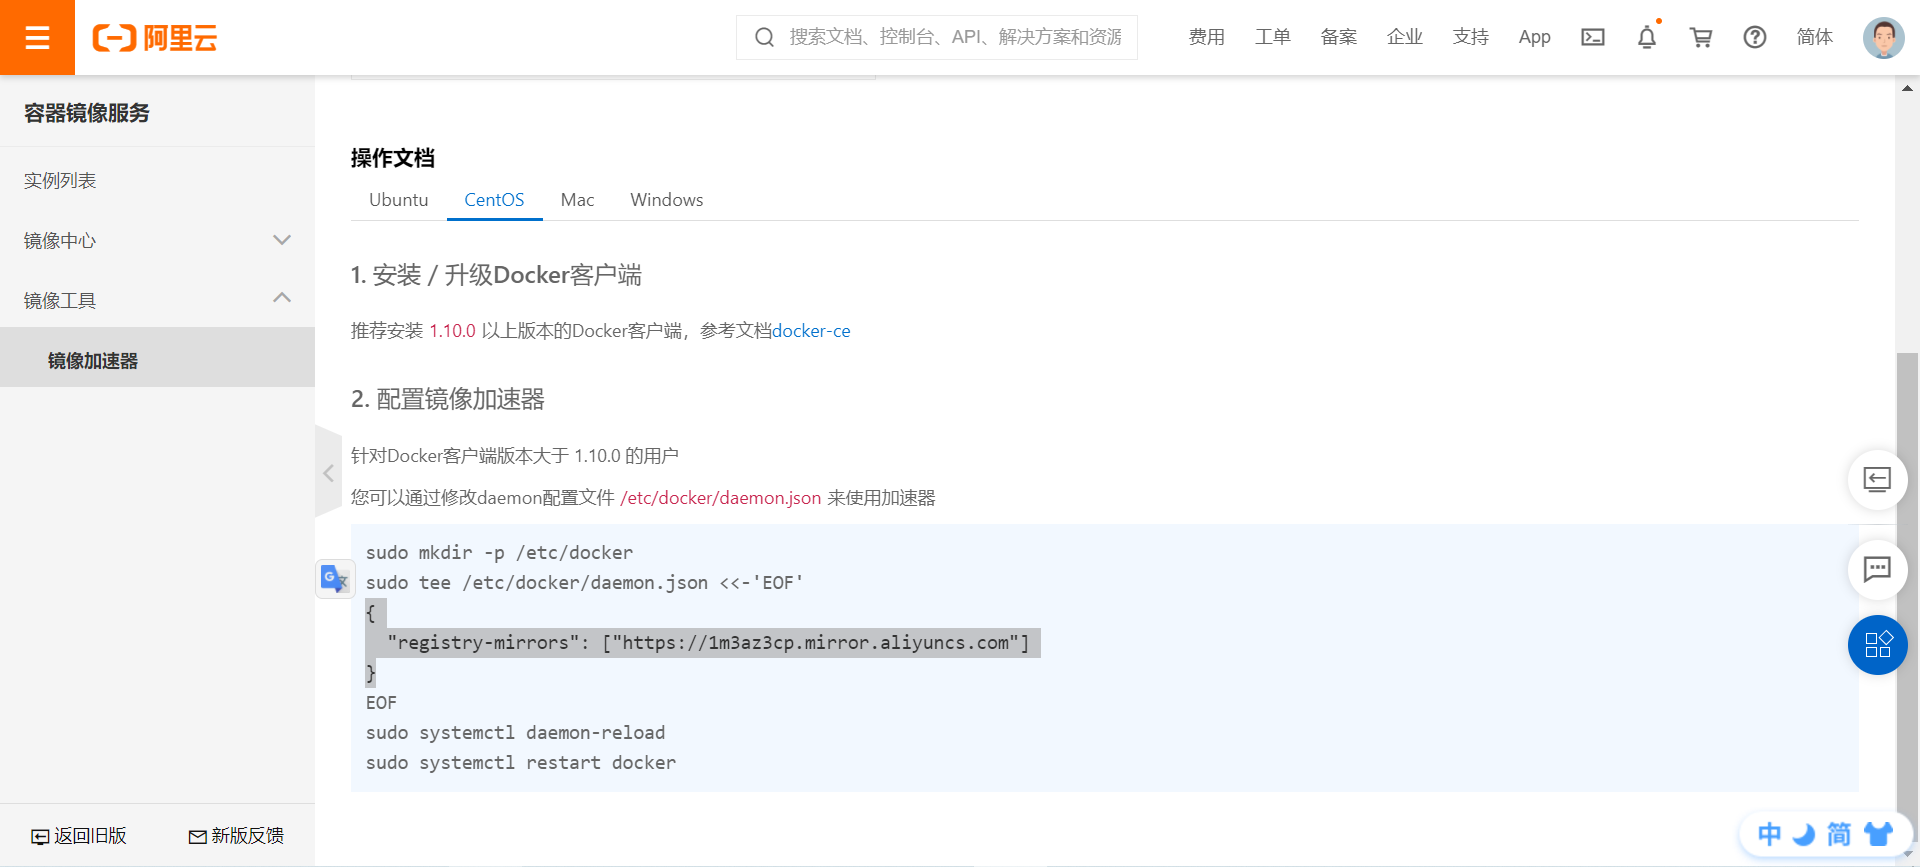Open the docker-ce documentation link
This screenshot has height=867, width=1920.
(811, 331)
